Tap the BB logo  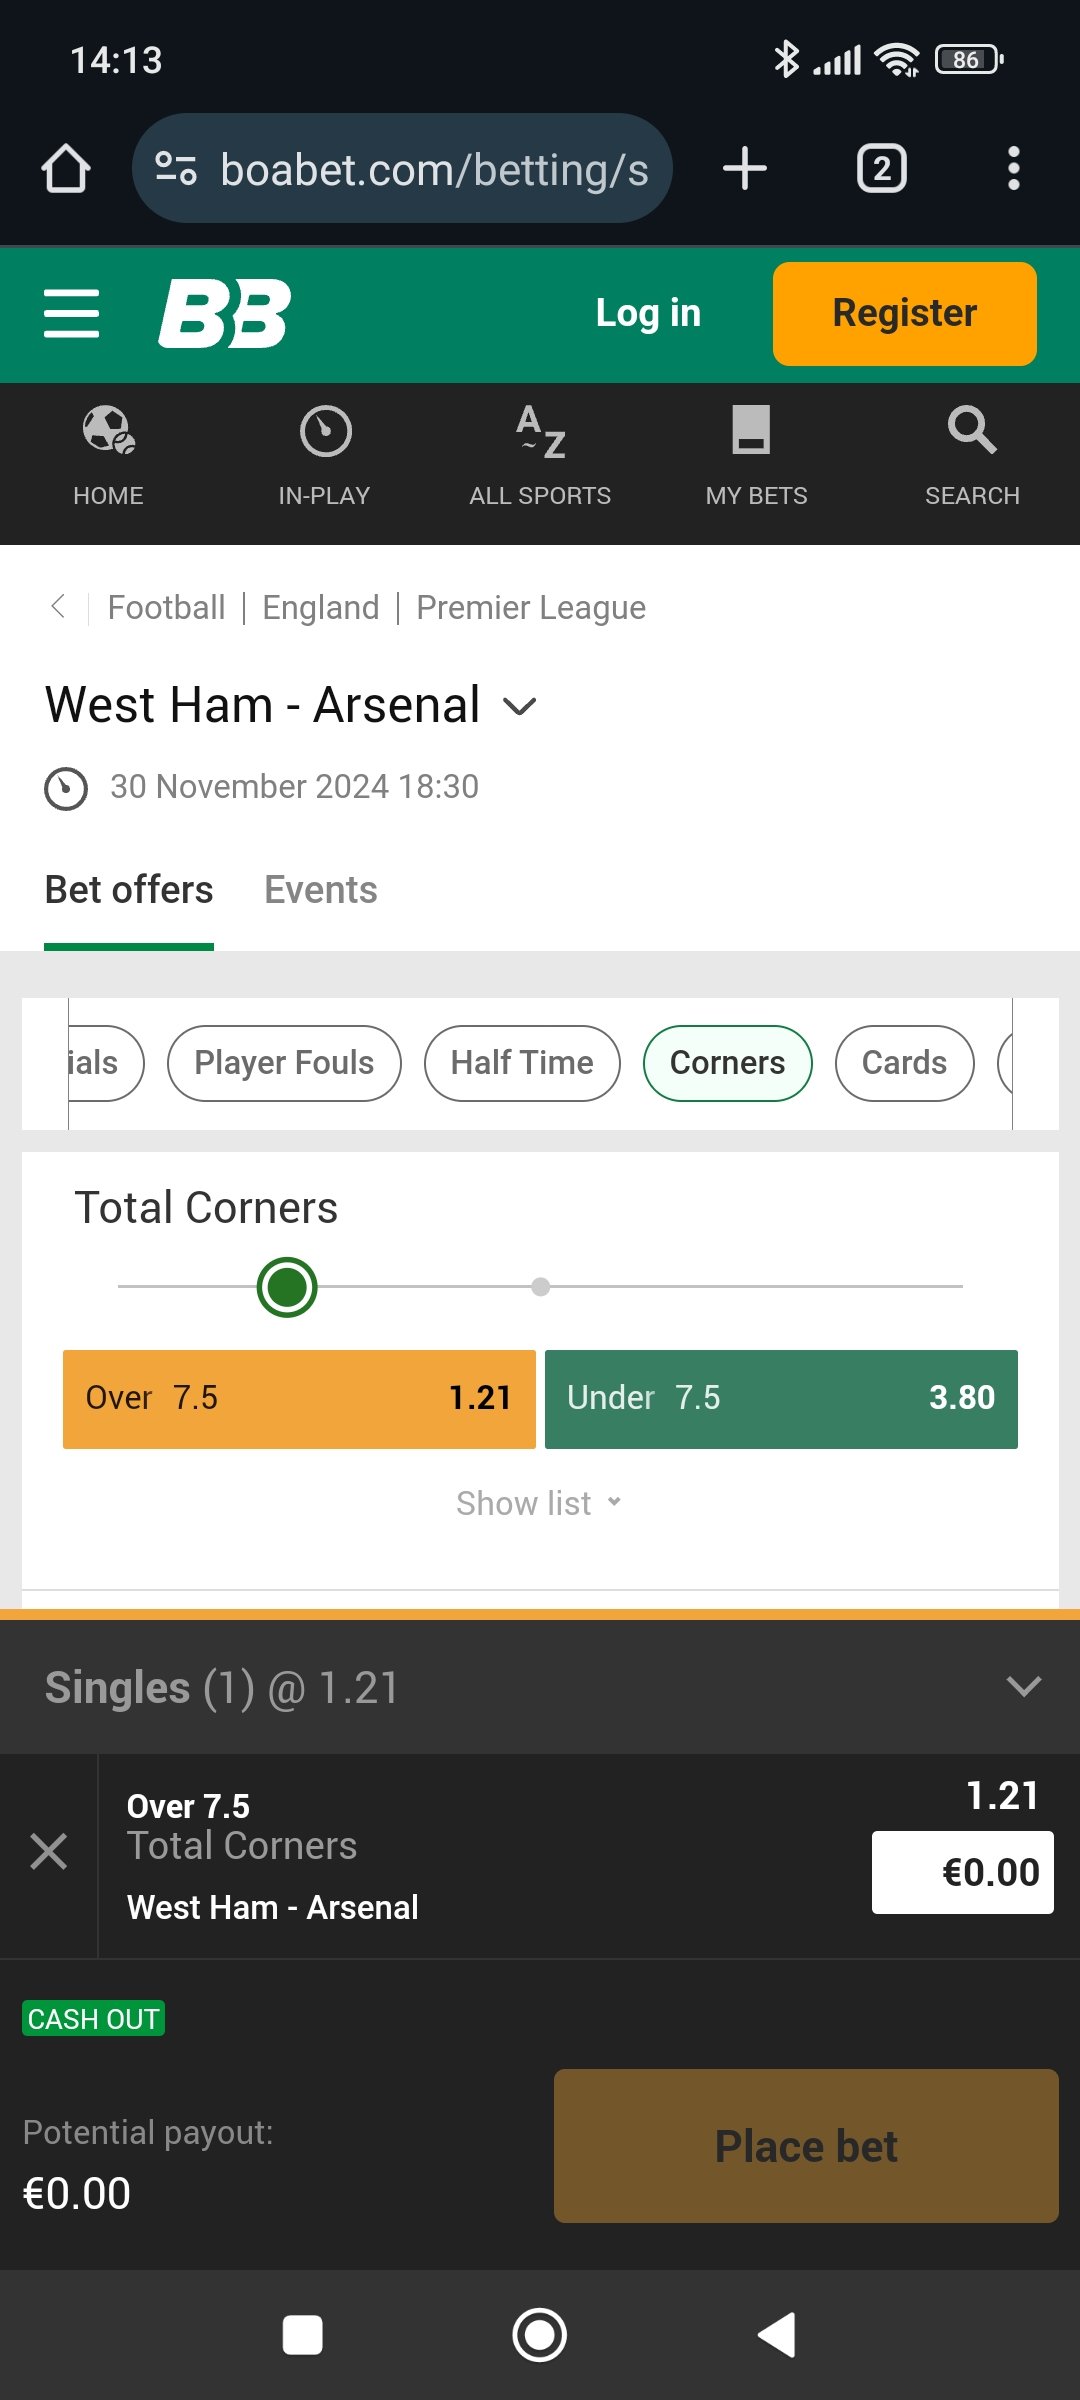pos(225,314)
